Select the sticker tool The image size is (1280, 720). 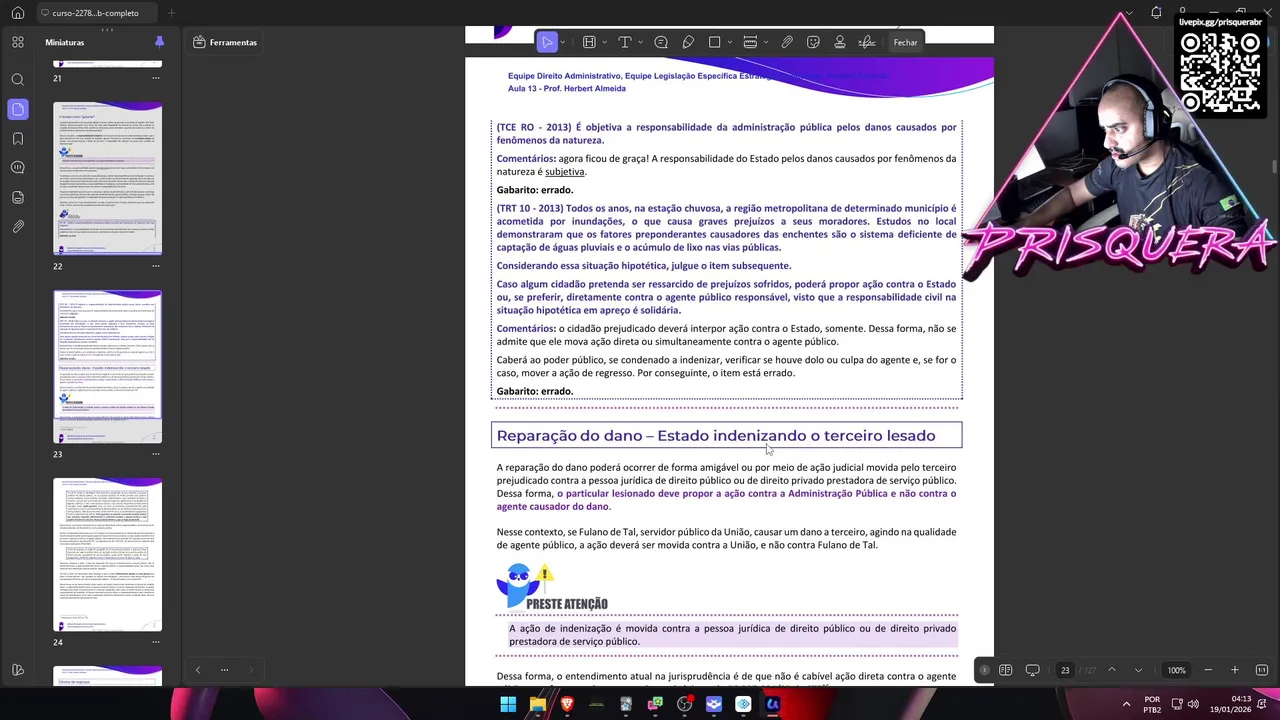[x=813, y=42]
